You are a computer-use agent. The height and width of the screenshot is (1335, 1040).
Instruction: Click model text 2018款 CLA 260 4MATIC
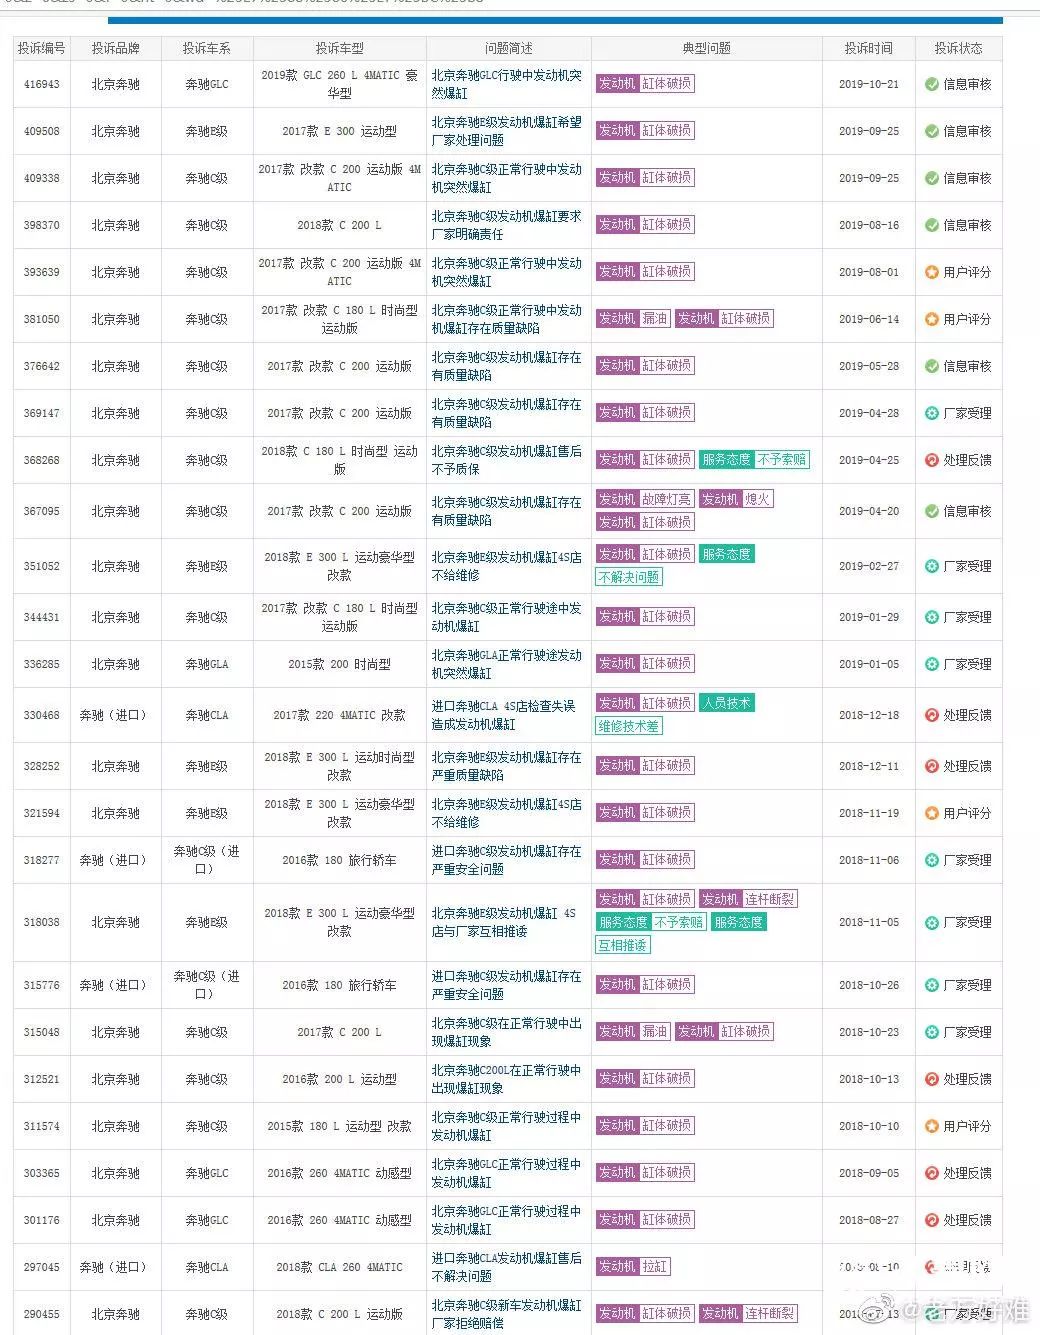click(x=340, y=1267)
